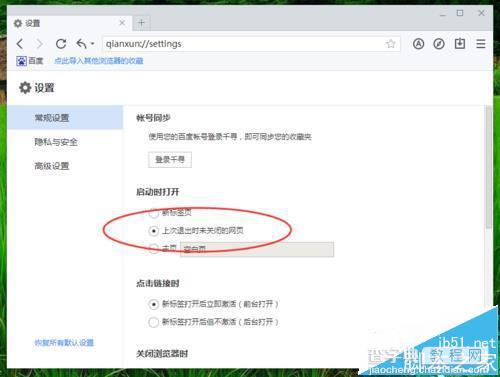Image resolution: width=500 pixels, height=377 pixels.
Task: Click the forward navigation arrow
Action: click(40, 44)
